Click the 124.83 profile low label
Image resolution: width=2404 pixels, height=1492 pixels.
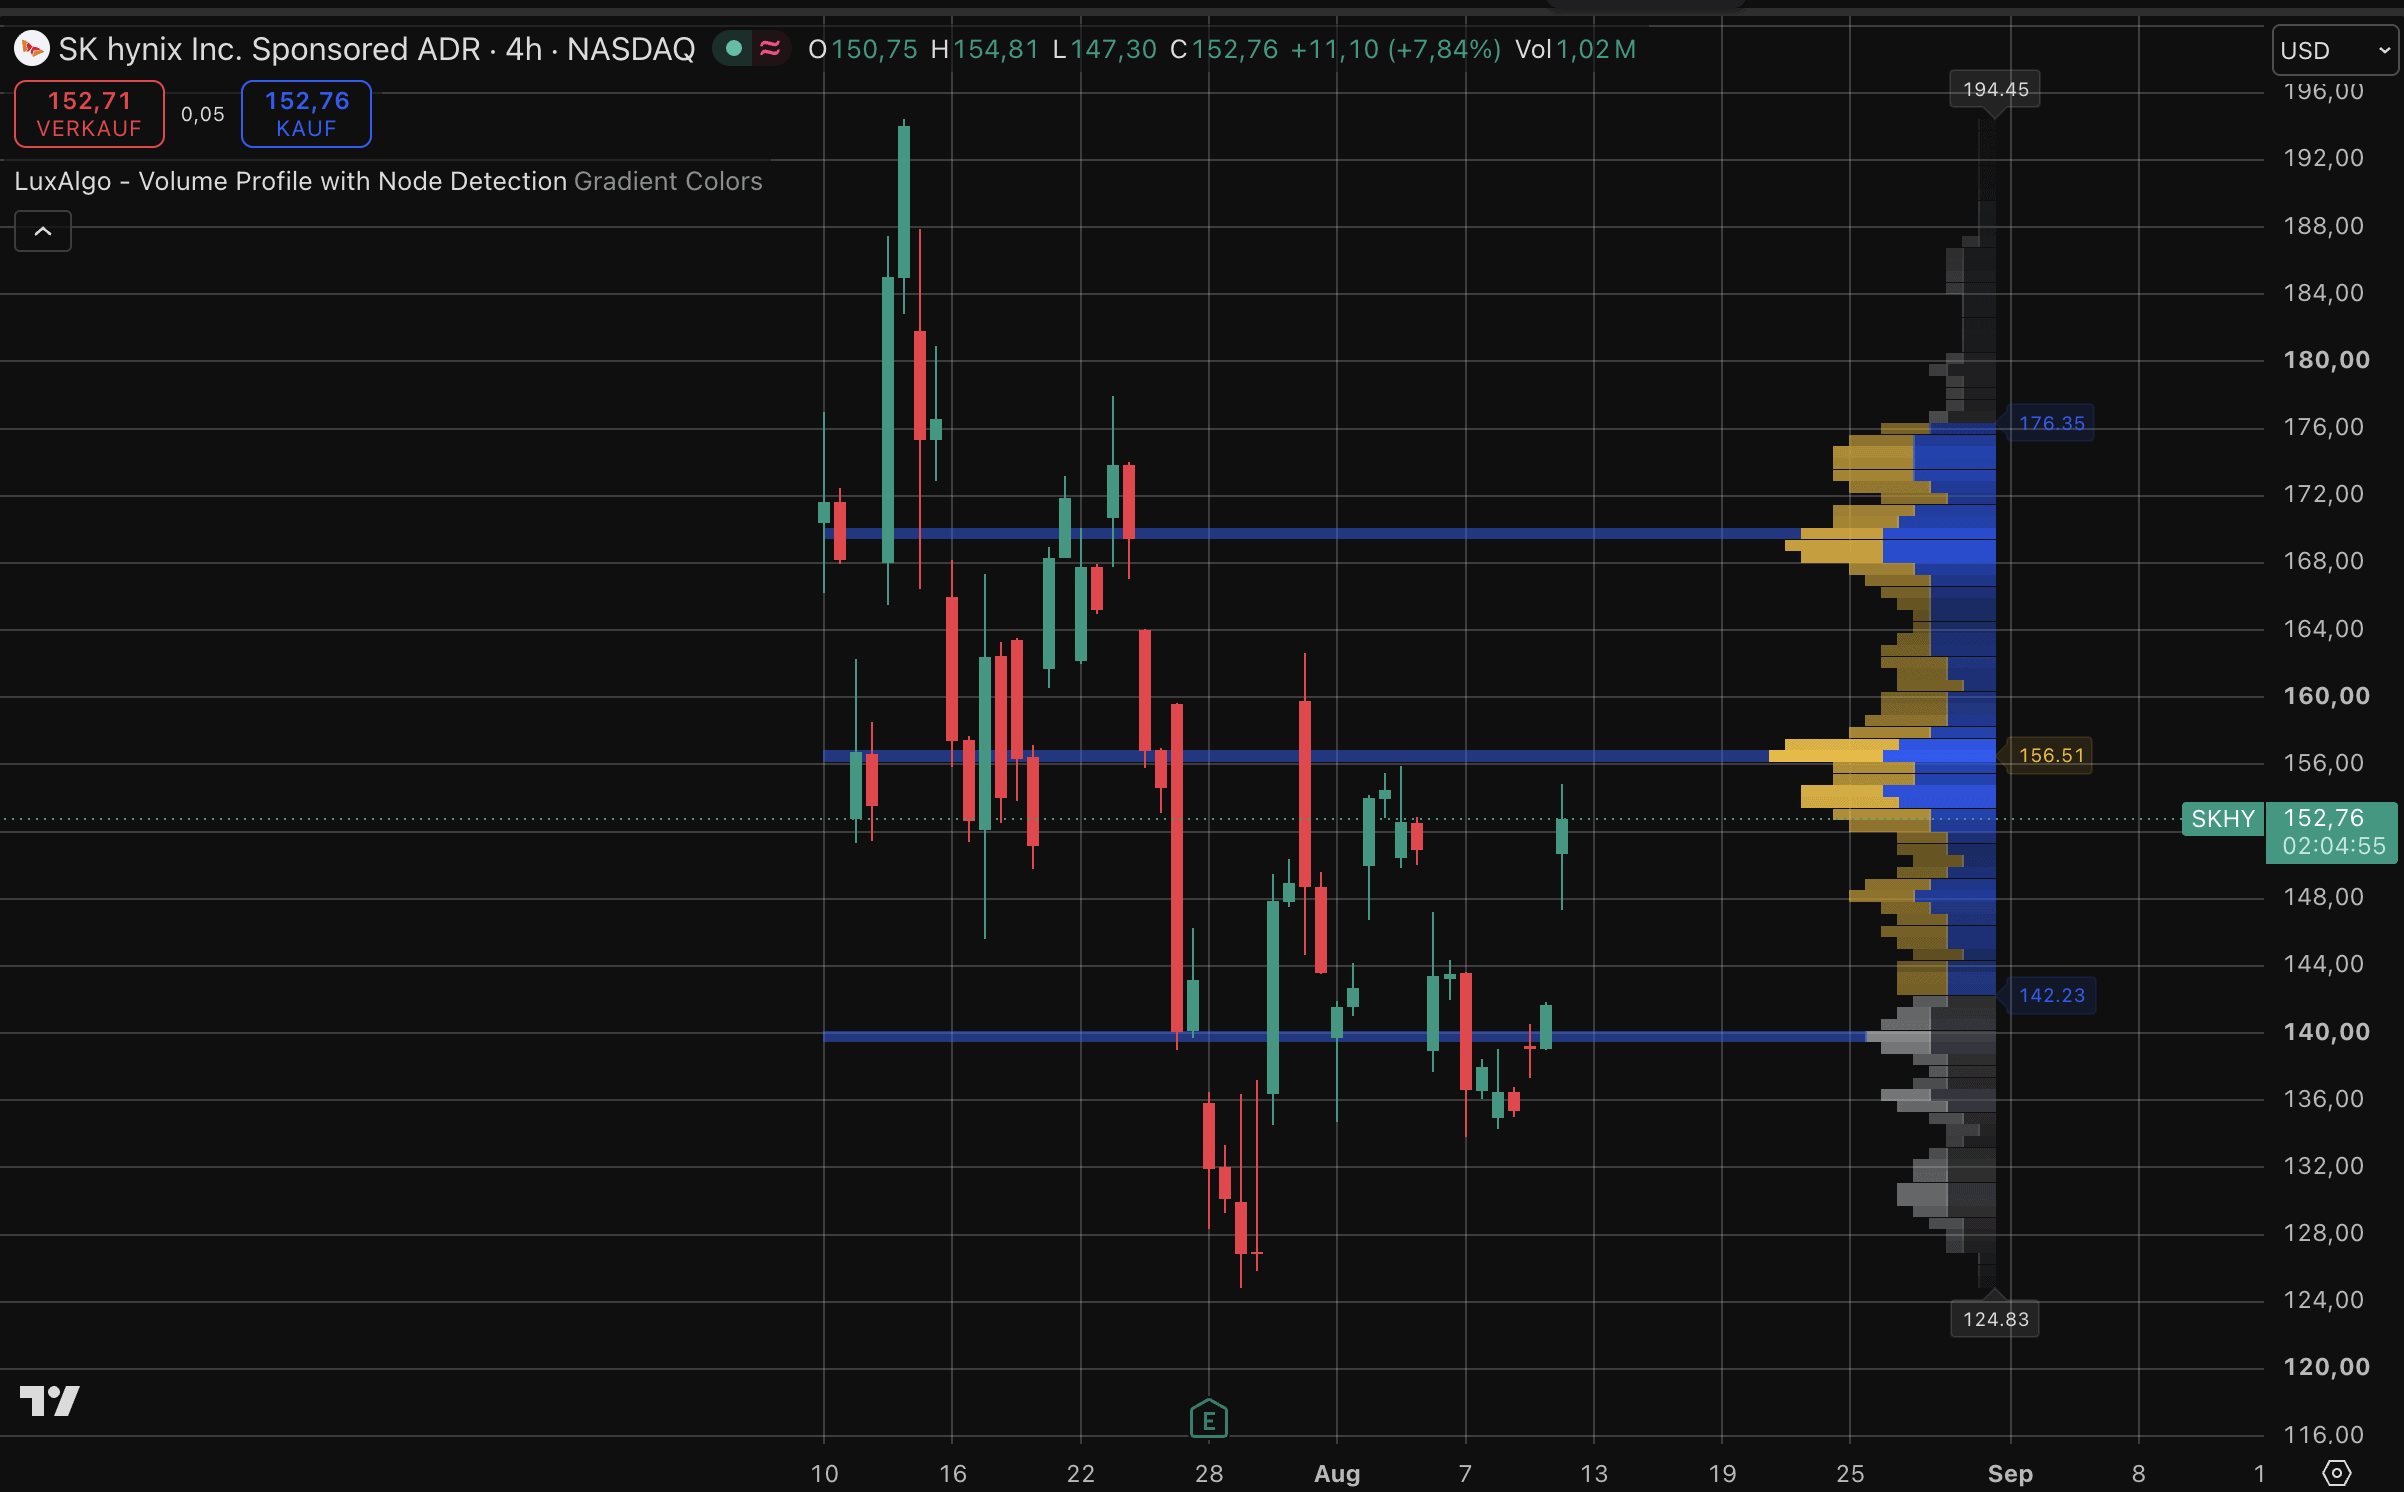1995,1319
